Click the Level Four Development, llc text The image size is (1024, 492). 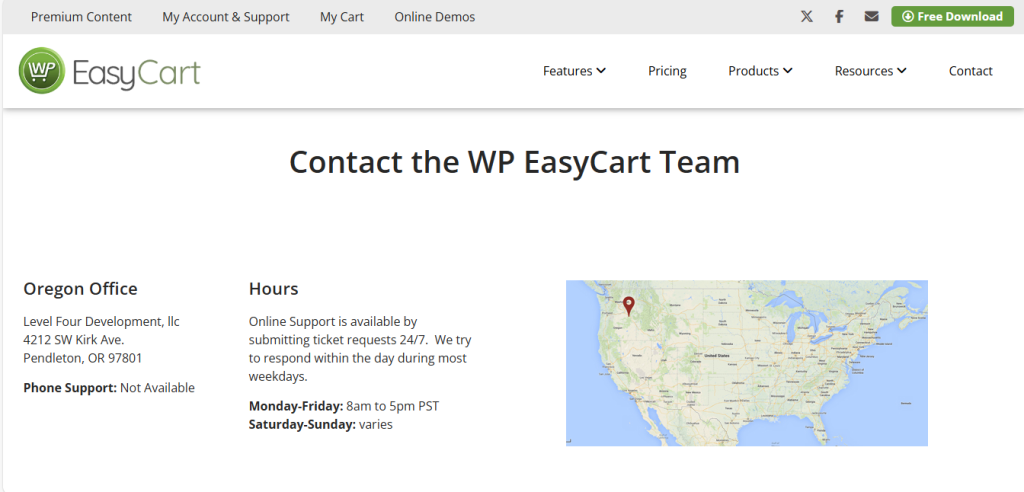coord(101,321)
